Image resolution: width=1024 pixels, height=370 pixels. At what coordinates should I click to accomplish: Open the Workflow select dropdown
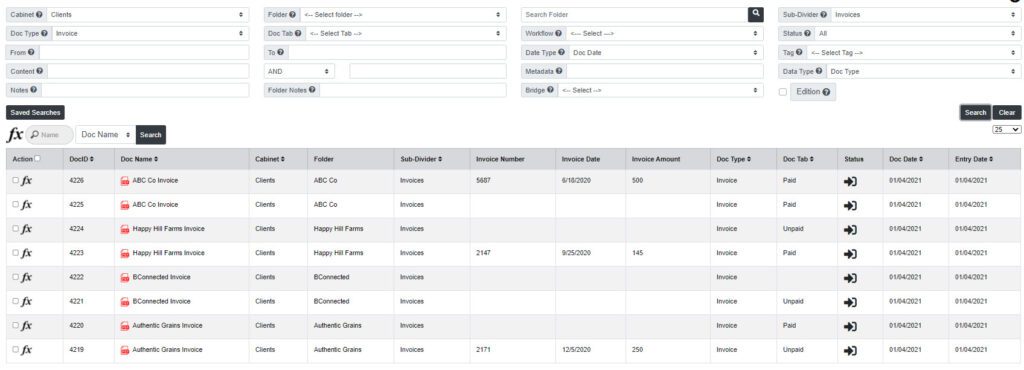click(x=664, y=33)
